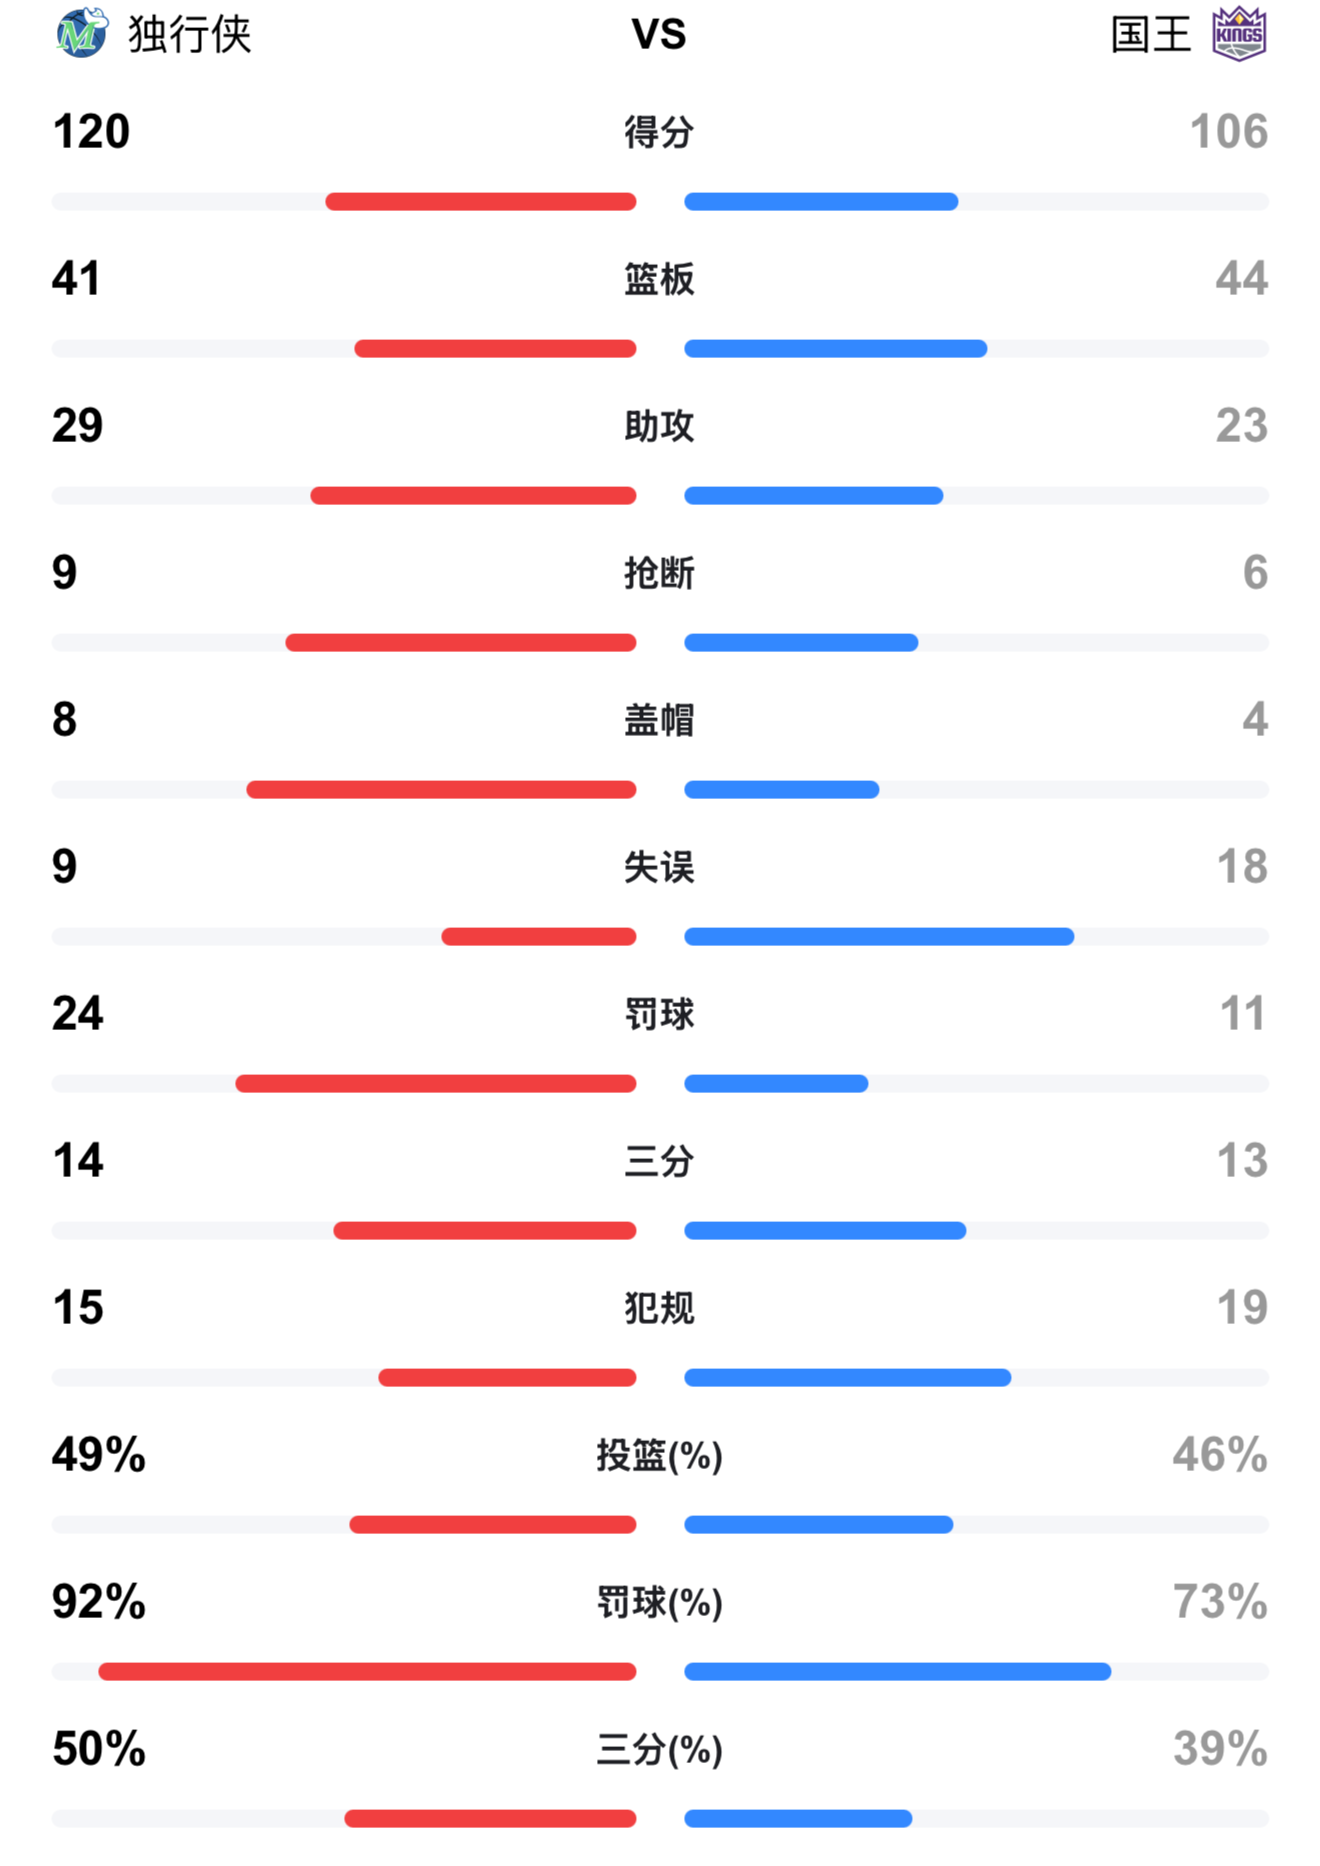
Task: Click the 助攻 stat label
Action: tap(659, 426)
